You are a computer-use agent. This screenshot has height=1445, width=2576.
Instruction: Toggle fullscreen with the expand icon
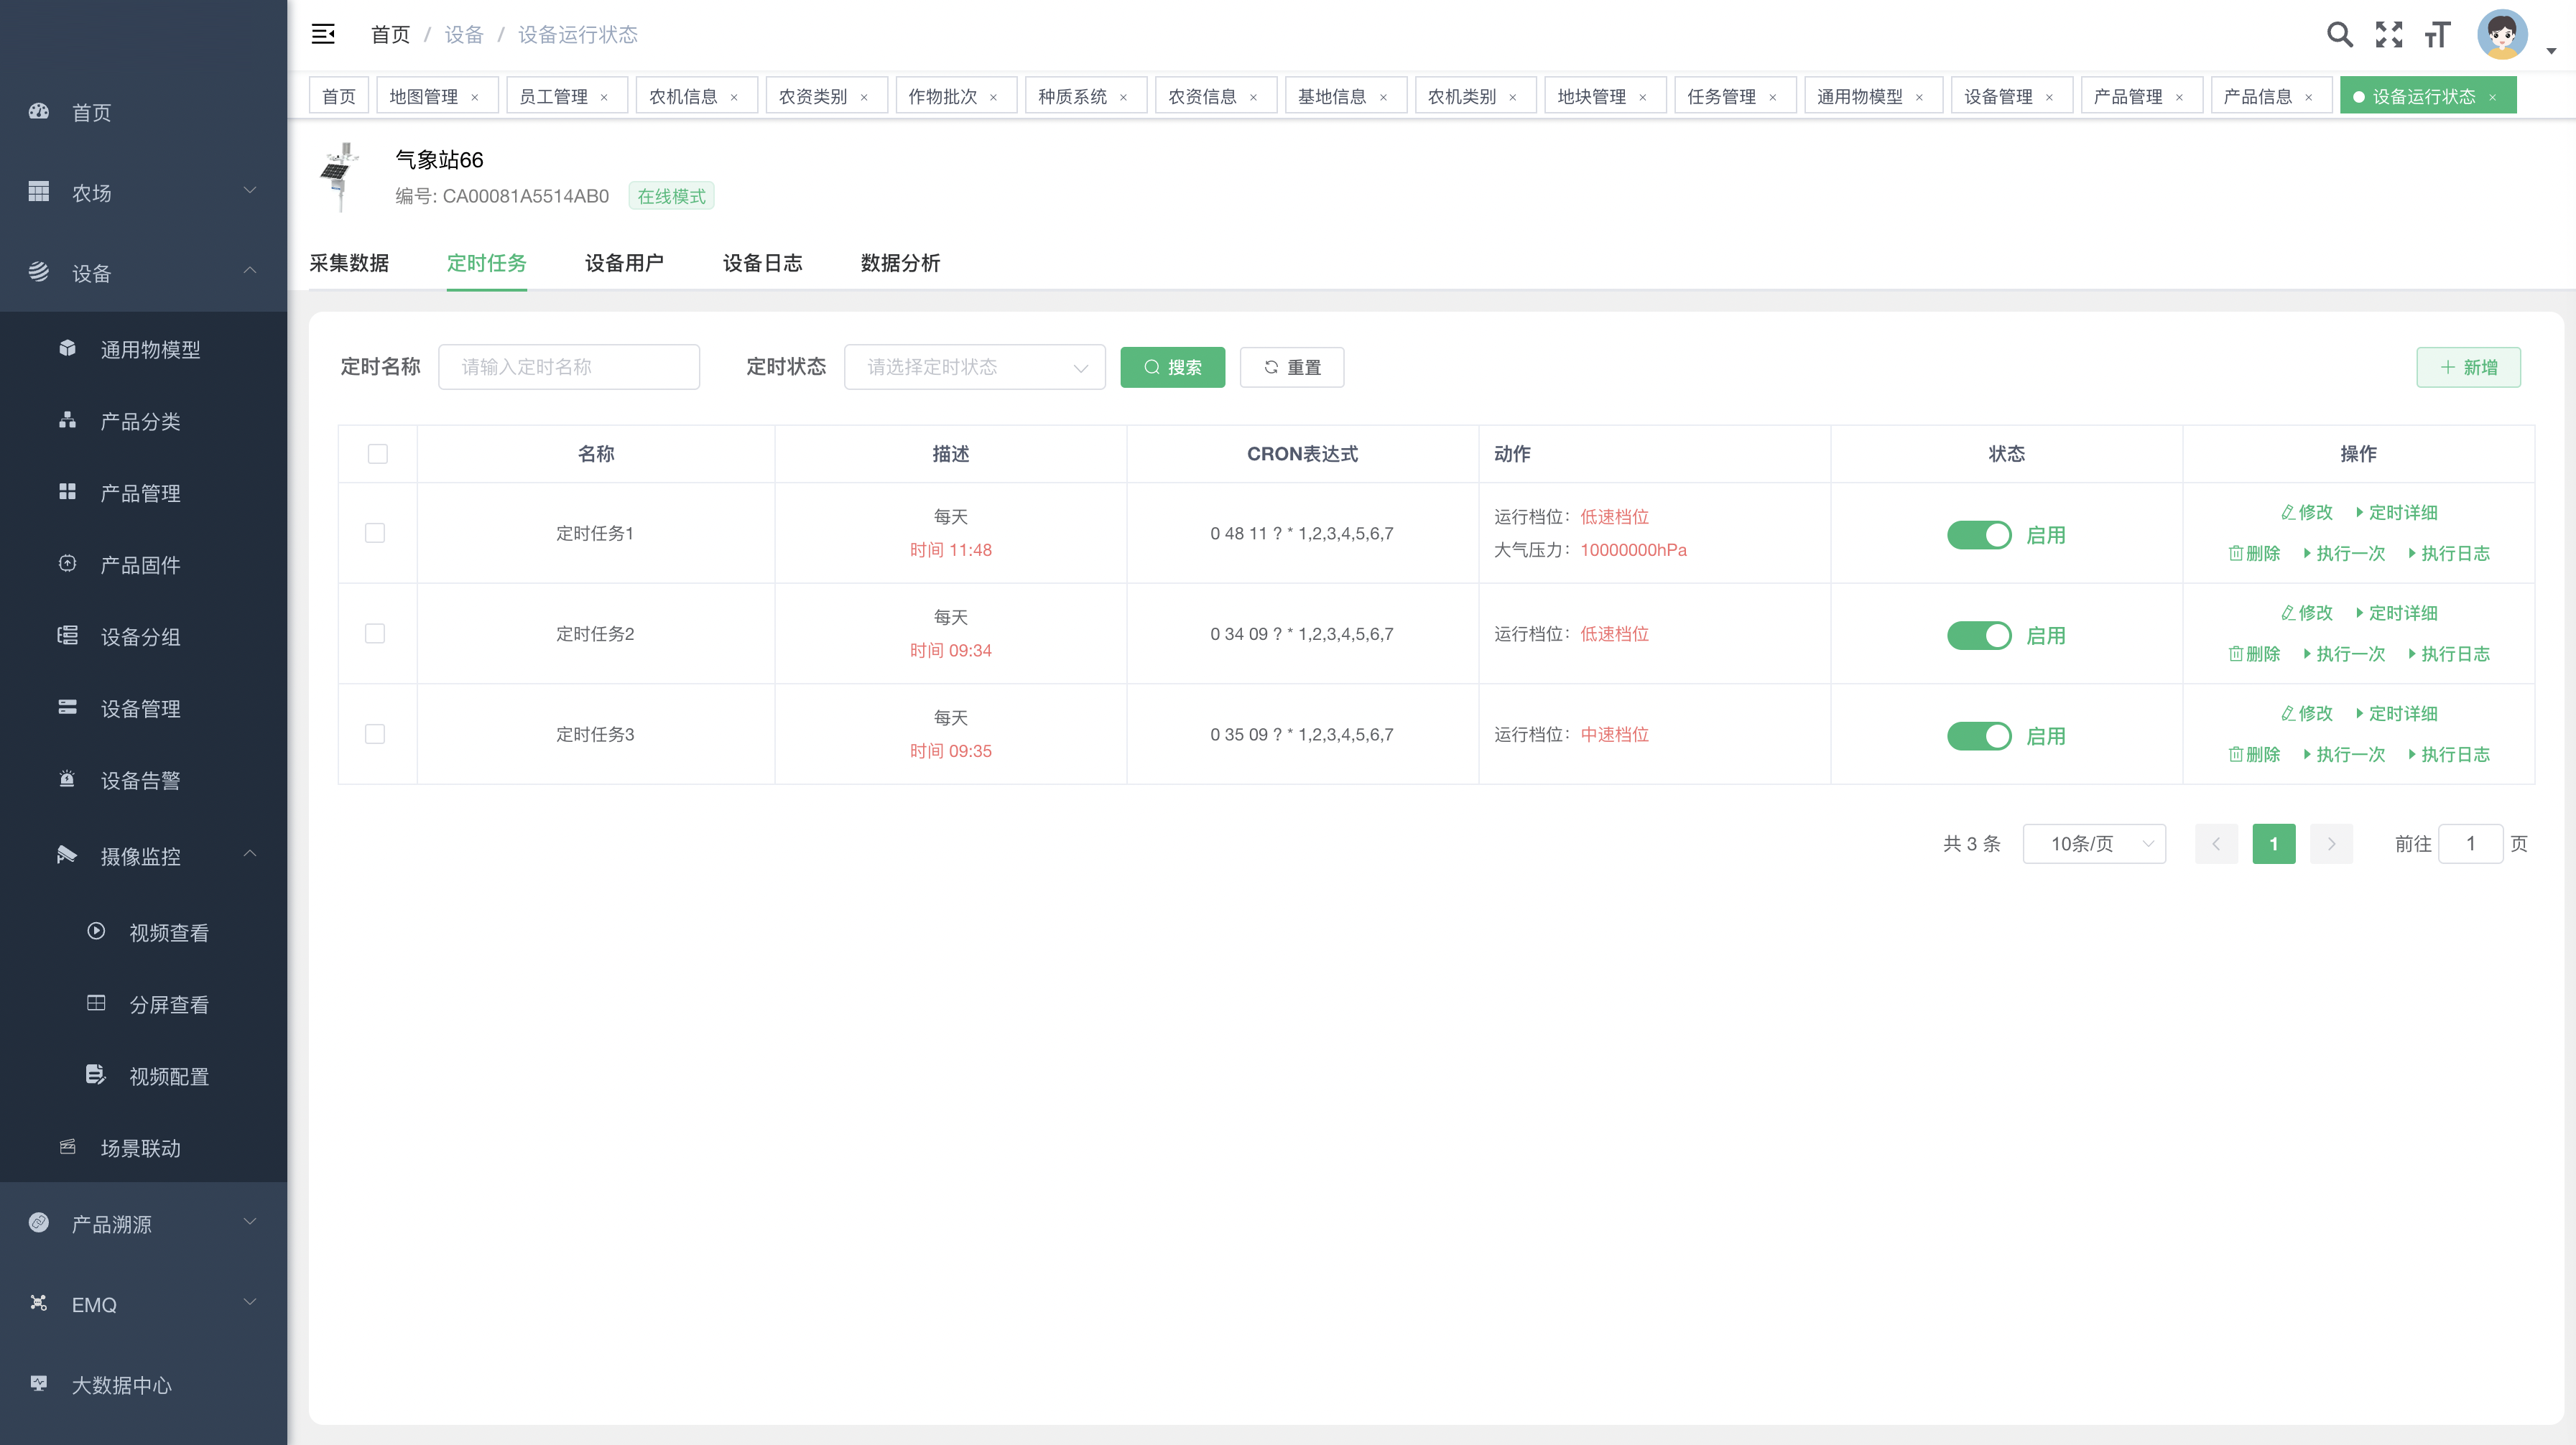tap(2389, 35)
